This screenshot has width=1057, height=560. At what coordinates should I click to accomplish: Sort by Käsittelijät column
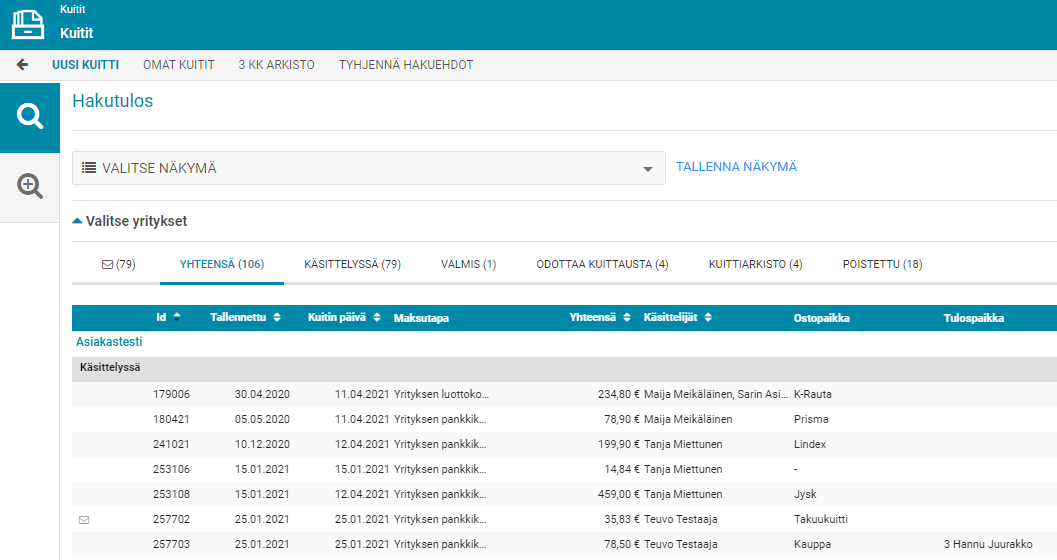pos(708,318)
